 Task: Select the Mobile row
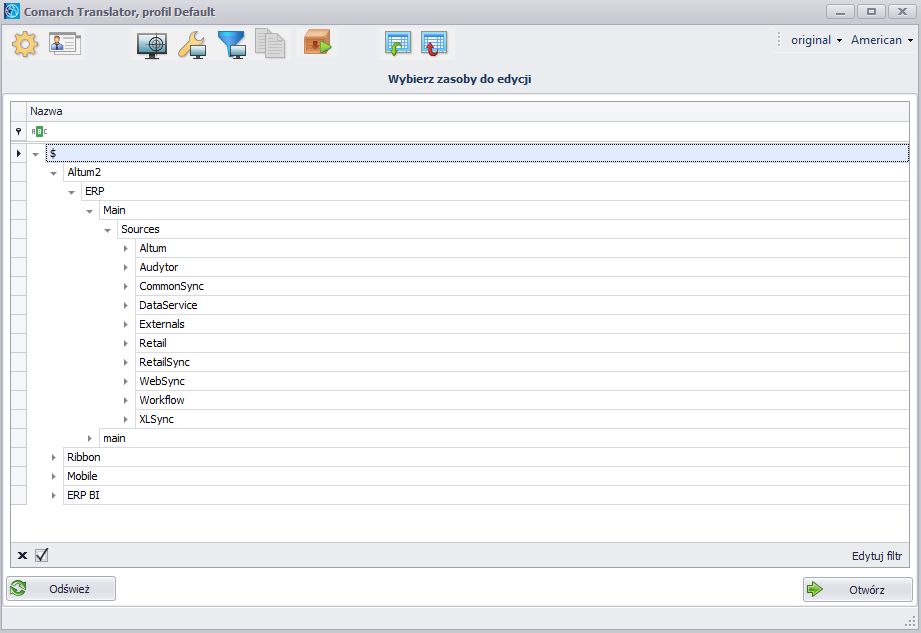click(486, 476)
